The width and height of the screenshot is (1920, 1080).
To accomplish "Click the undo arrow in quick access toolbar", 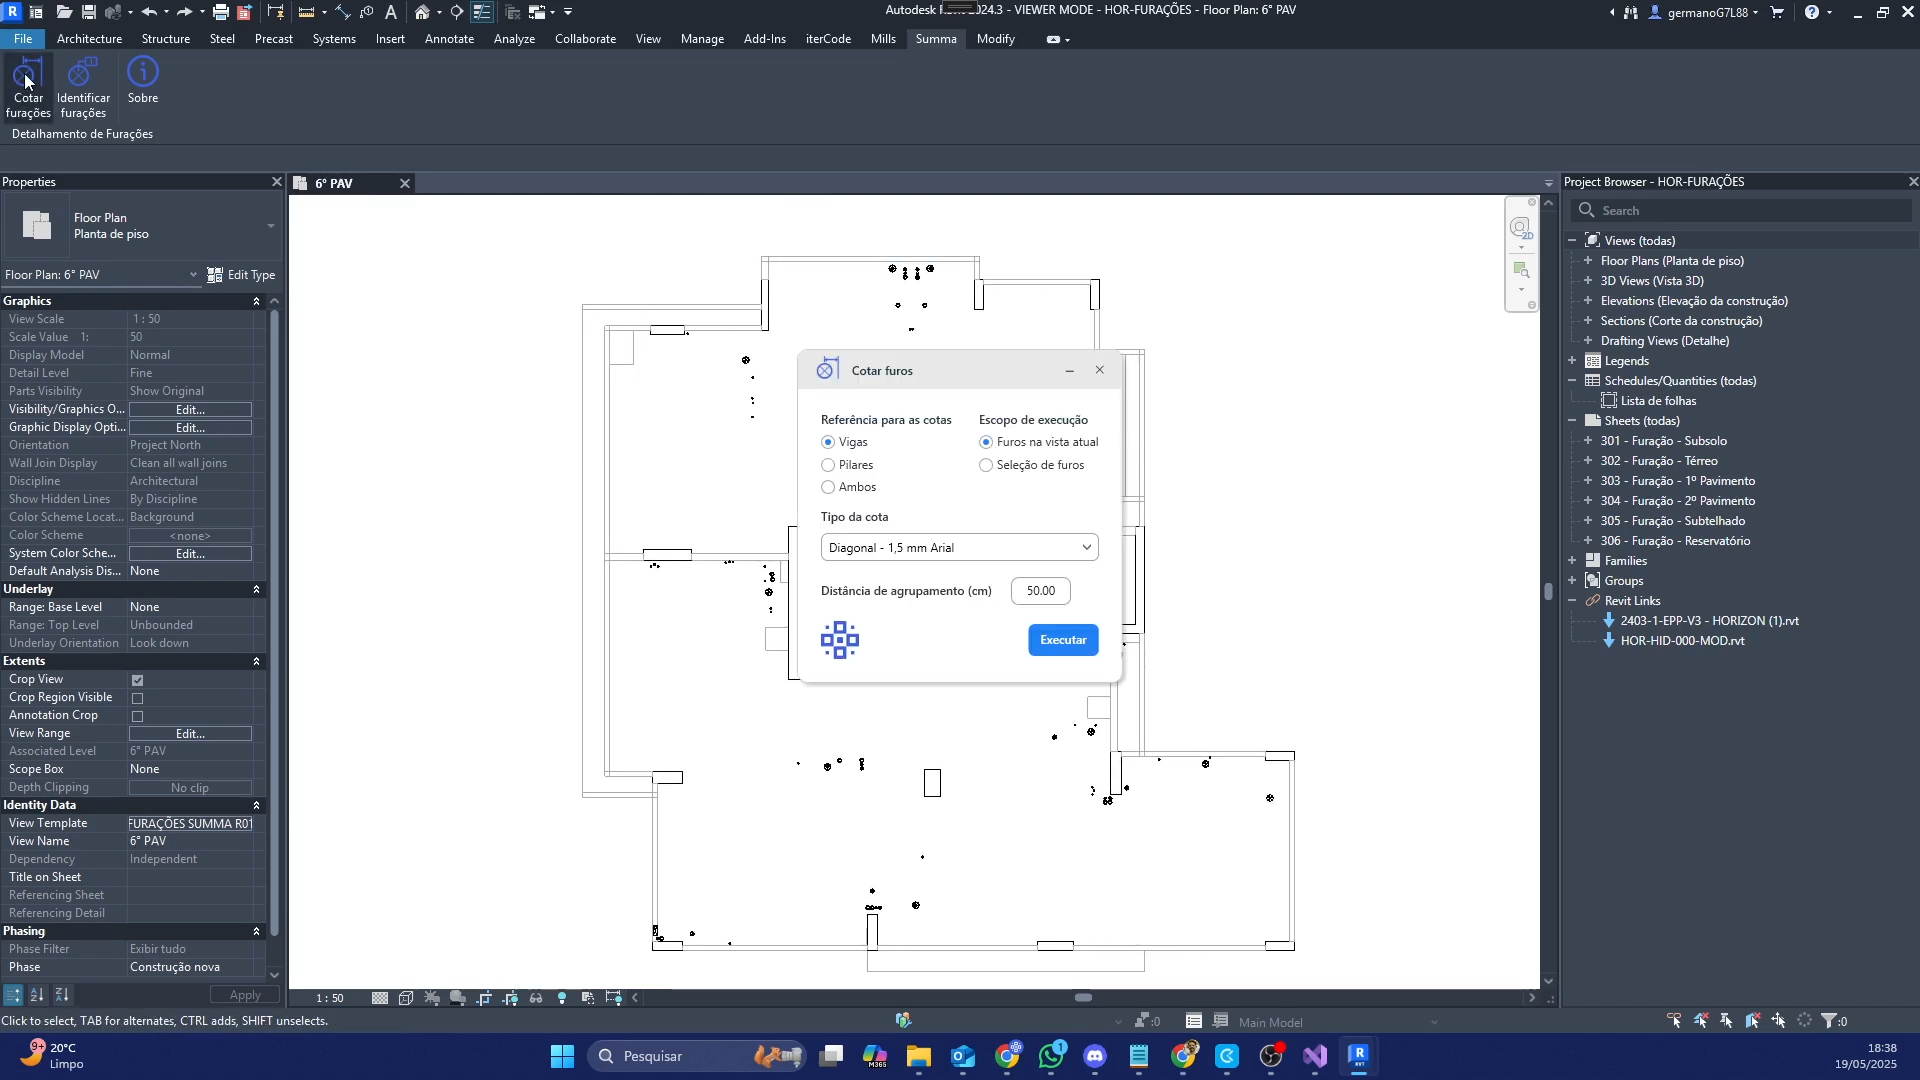I will click(x=149, y=12).
